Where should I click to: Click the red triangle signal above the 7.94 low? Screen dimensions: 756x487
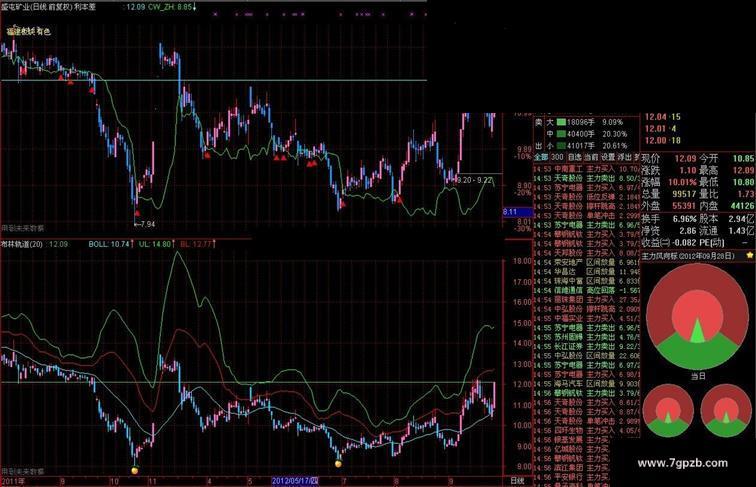(137, 213)
